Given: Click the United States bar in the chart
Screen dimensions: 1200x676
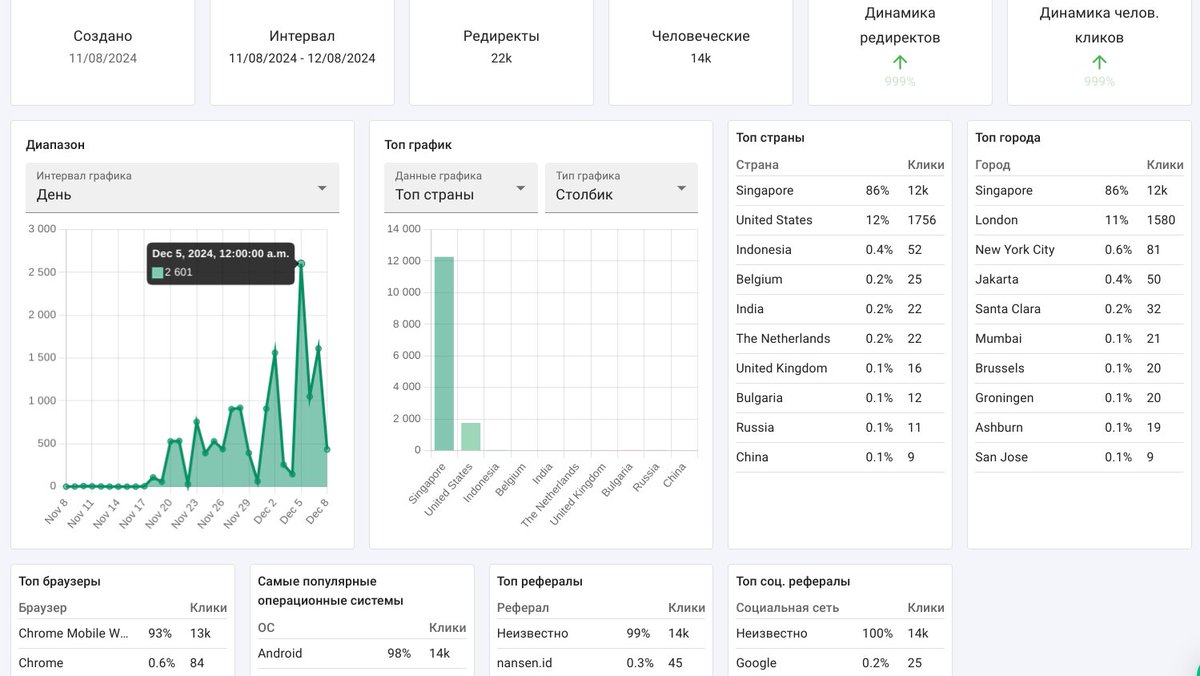Looking at the screenshot, I should click(471, 436).
